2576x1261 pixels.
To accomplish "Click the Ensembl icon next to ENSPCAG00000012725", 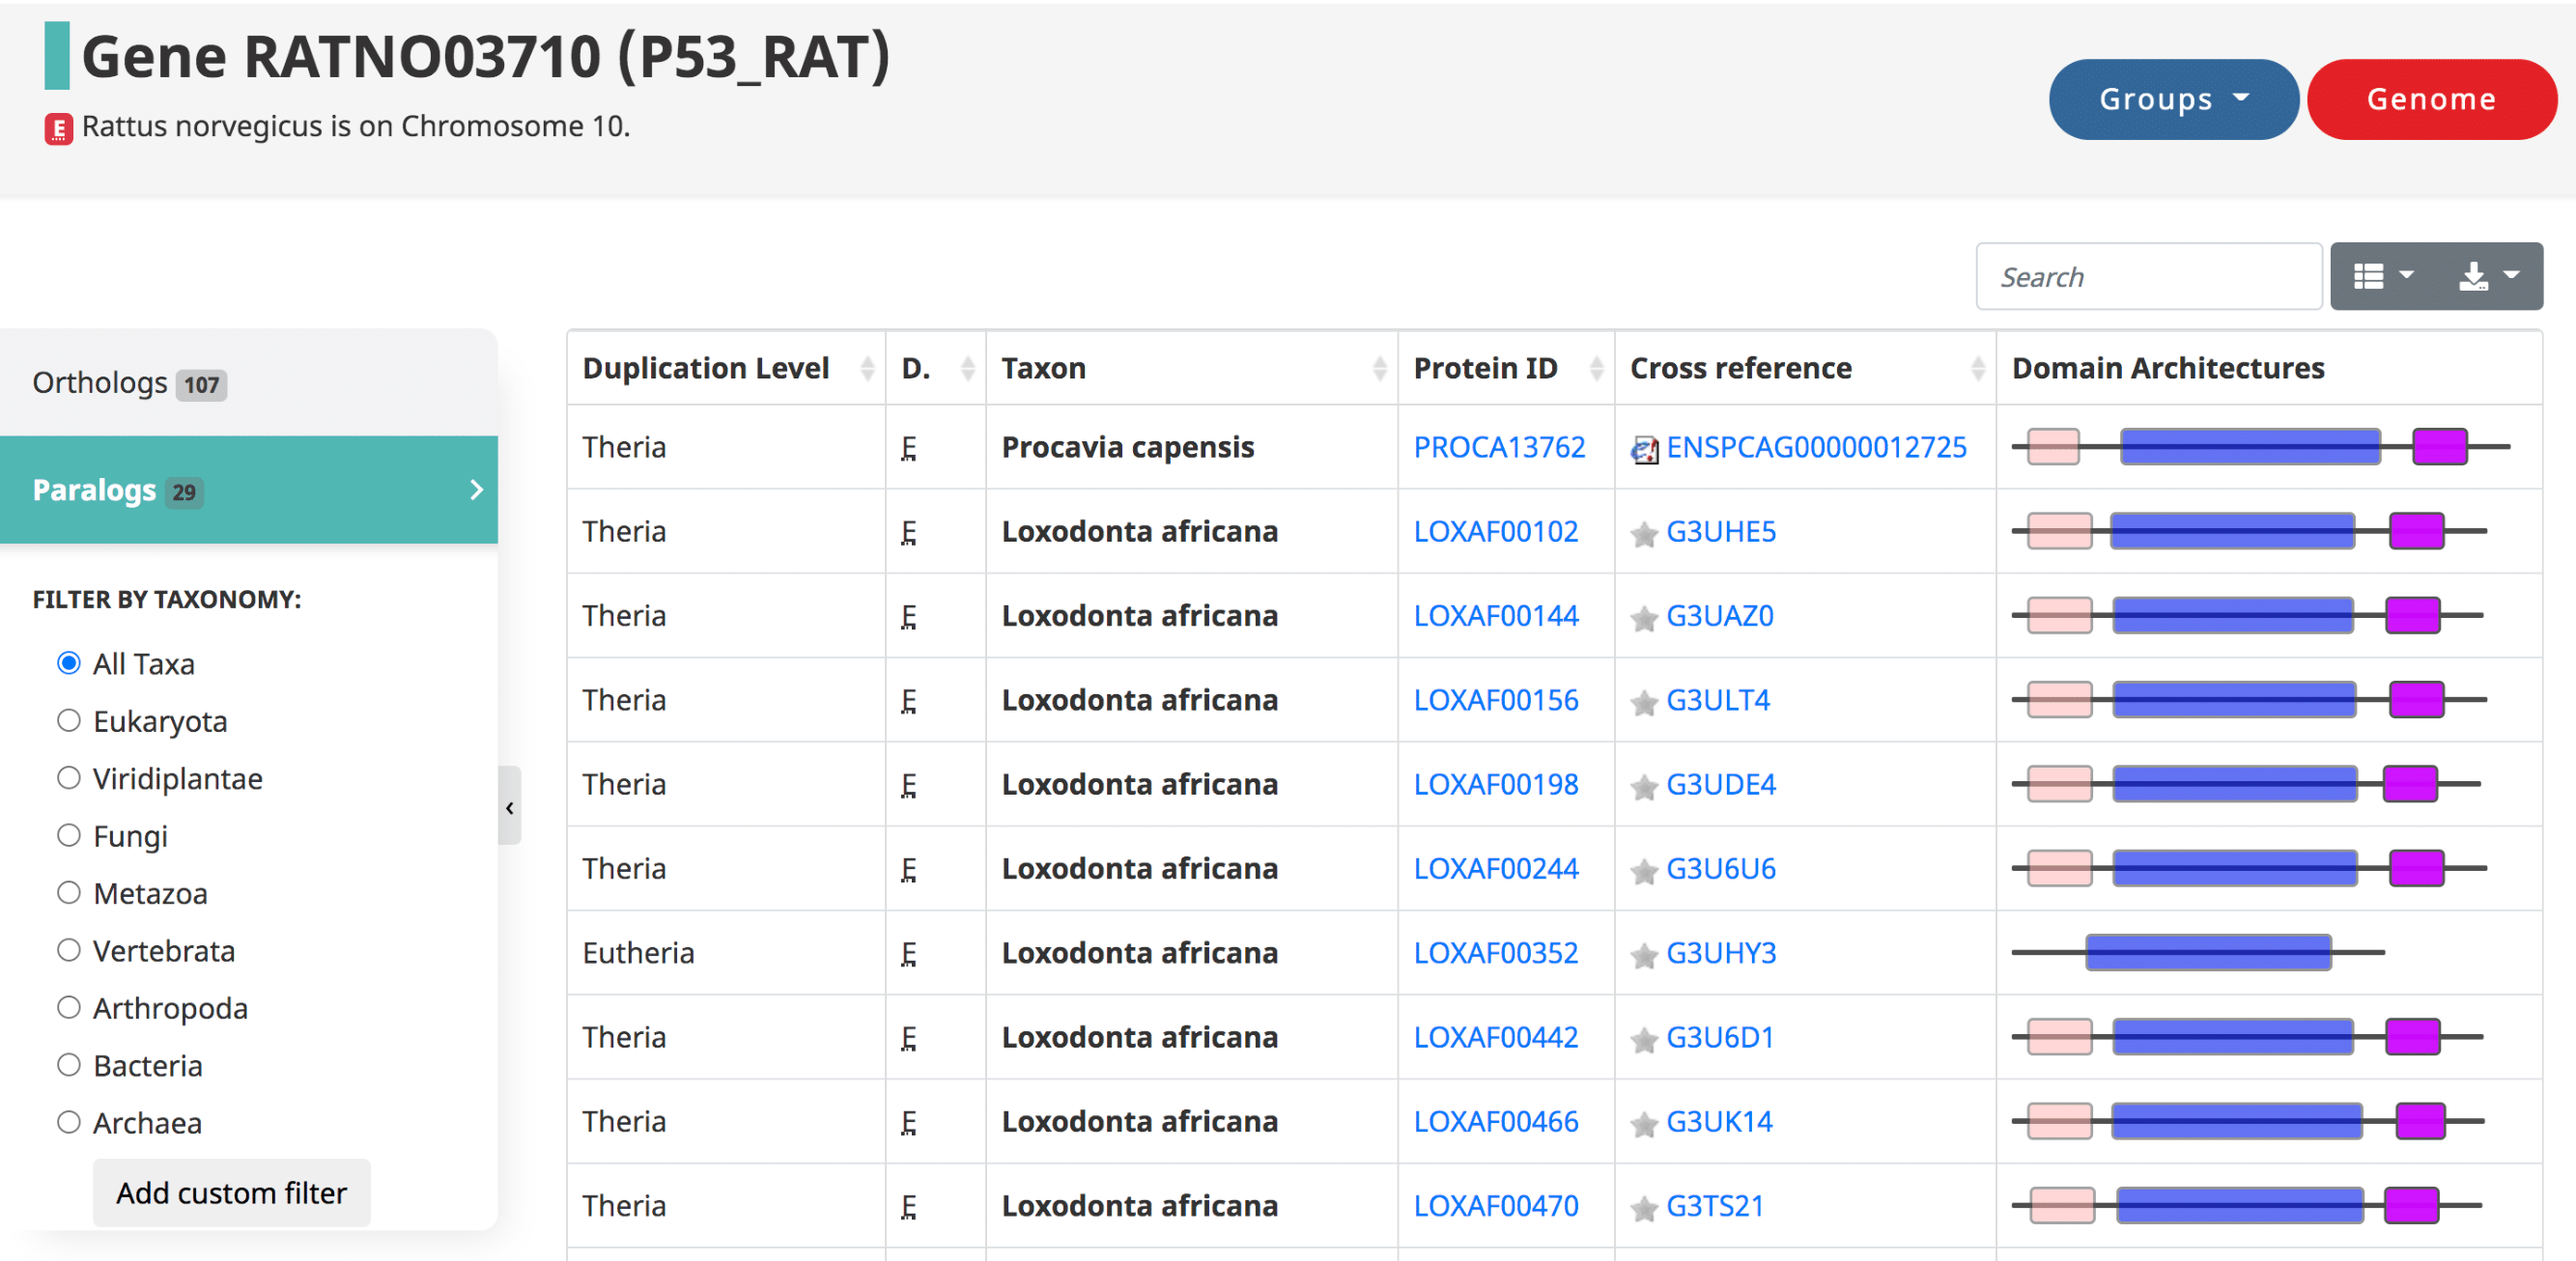I will point(1643,449).
